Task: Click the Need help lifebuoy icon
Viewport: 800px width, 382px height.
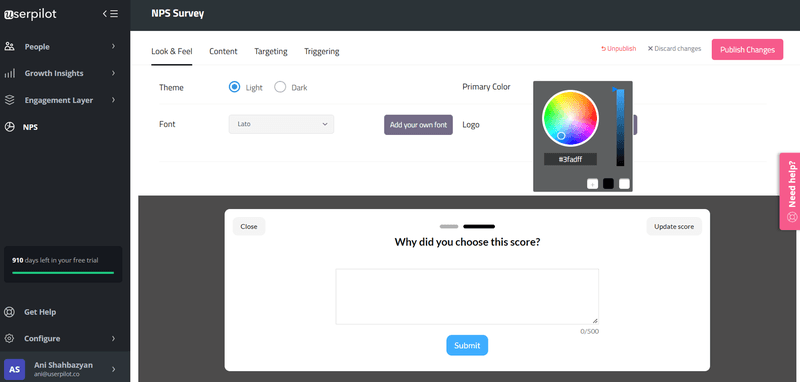Action: coord(792,216)
